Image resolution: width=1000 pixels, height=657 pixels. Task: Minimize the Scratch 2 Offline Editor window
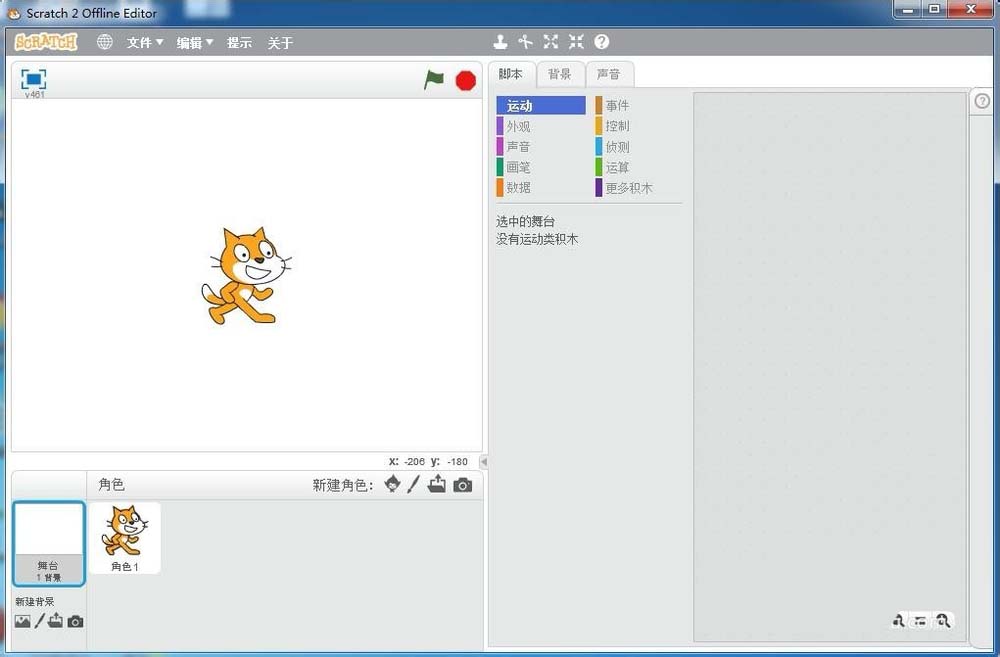908,10
